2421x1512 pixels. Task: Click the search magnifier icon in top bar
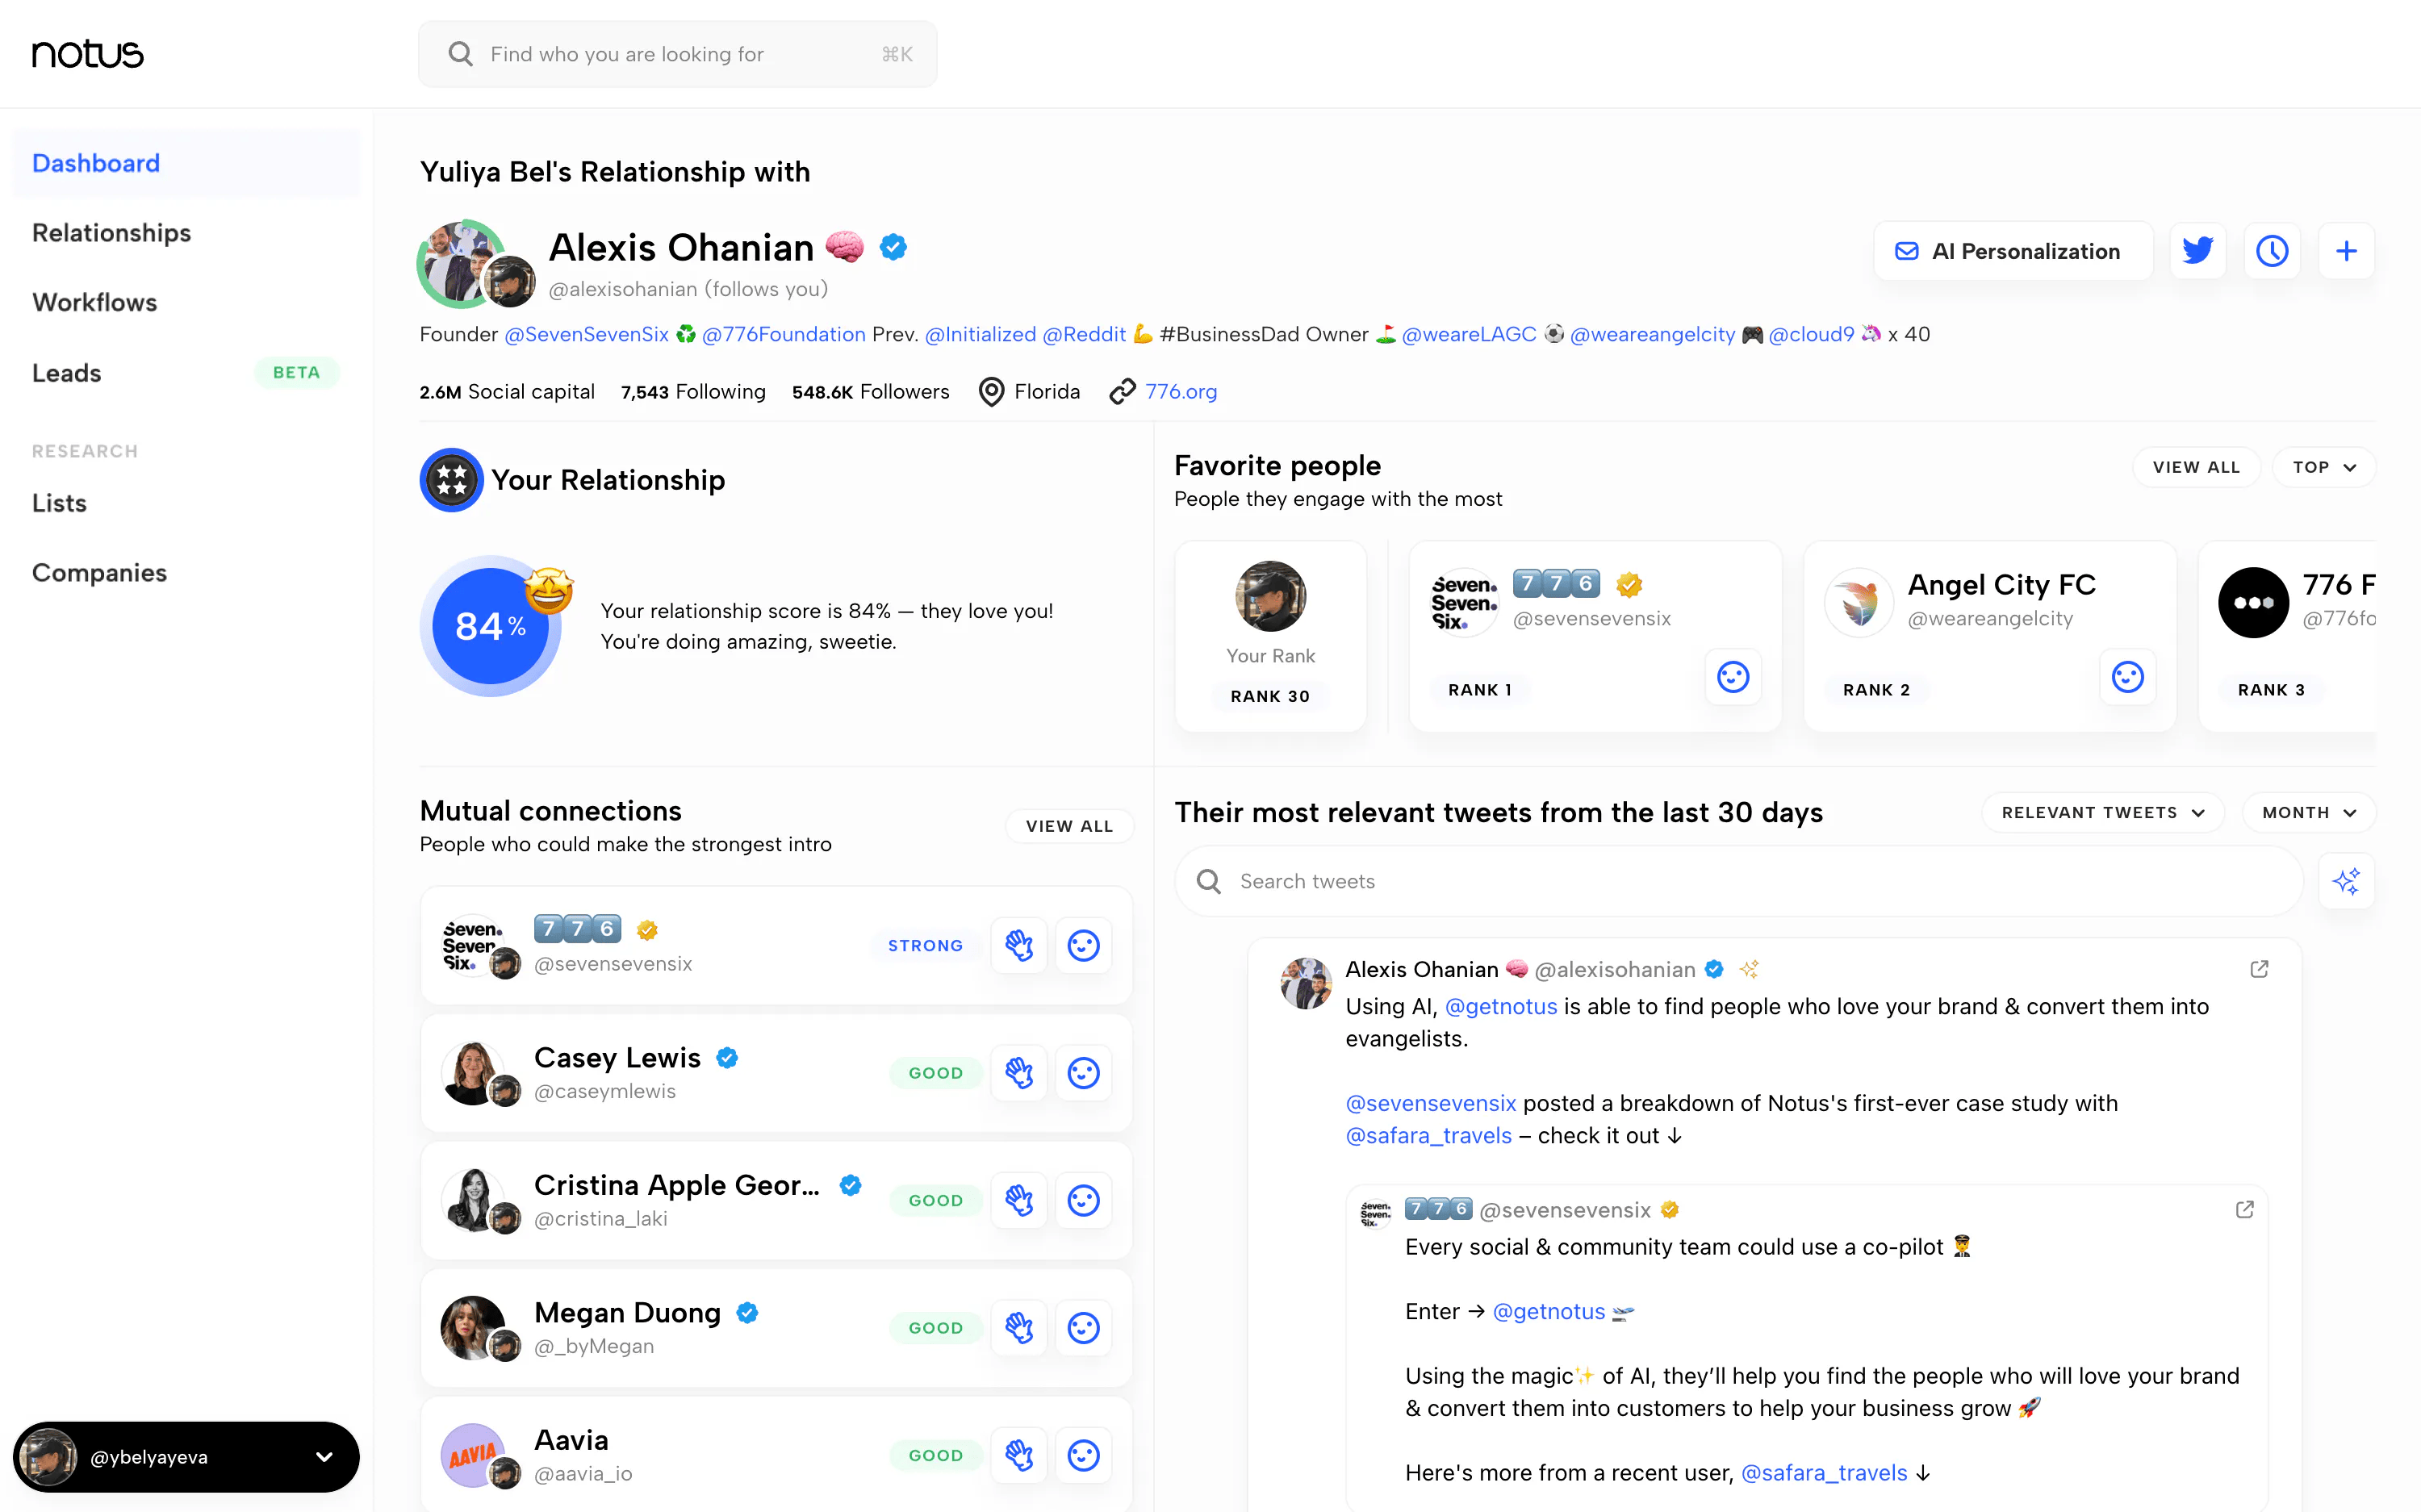pyautogui.click(x=460, y=54)
